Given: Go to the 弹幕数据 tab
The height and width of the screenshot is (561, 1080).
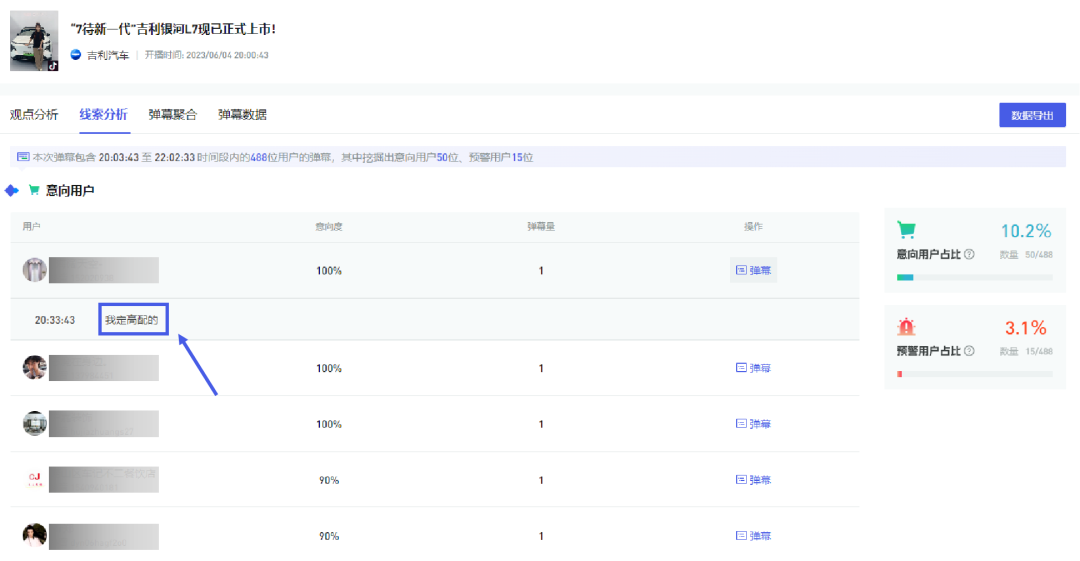Looking at the screenshot, I should point(242,114).
